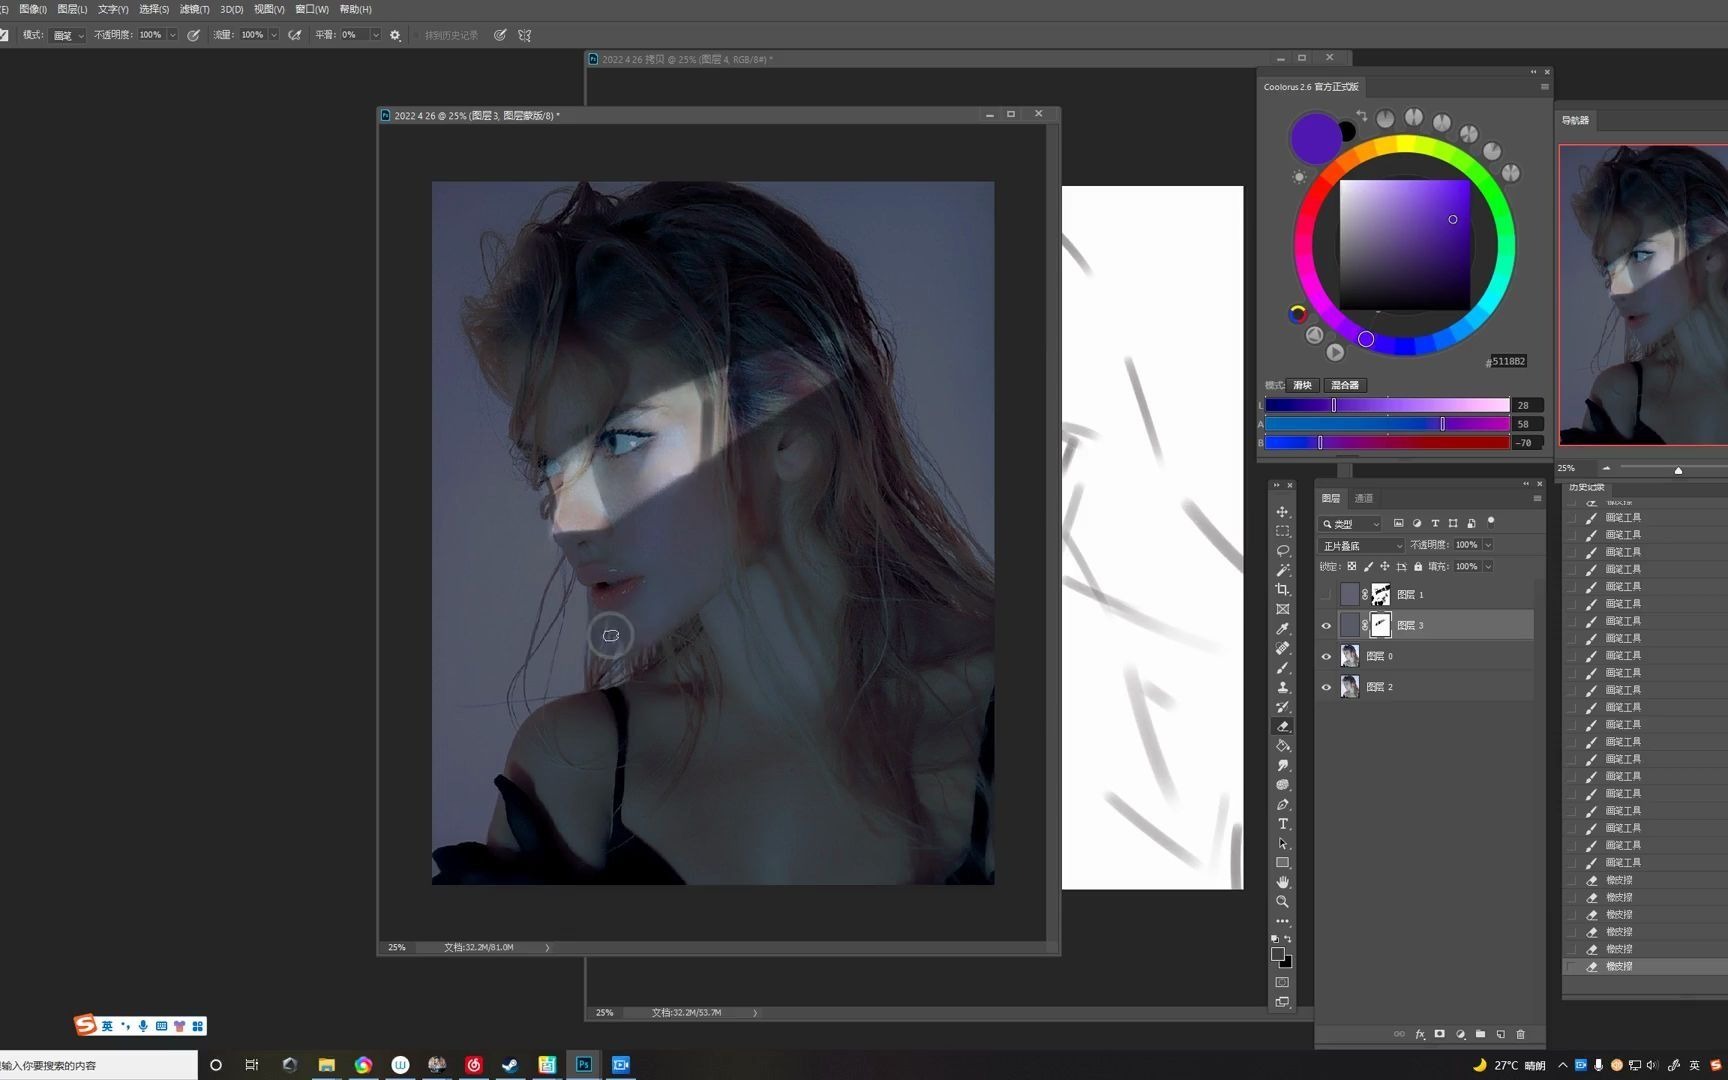Image resolution: width=1728 pixels, height=1080 pixels.
Task: Open layer filter 类型 dropdown
Action: [1350, 524]
